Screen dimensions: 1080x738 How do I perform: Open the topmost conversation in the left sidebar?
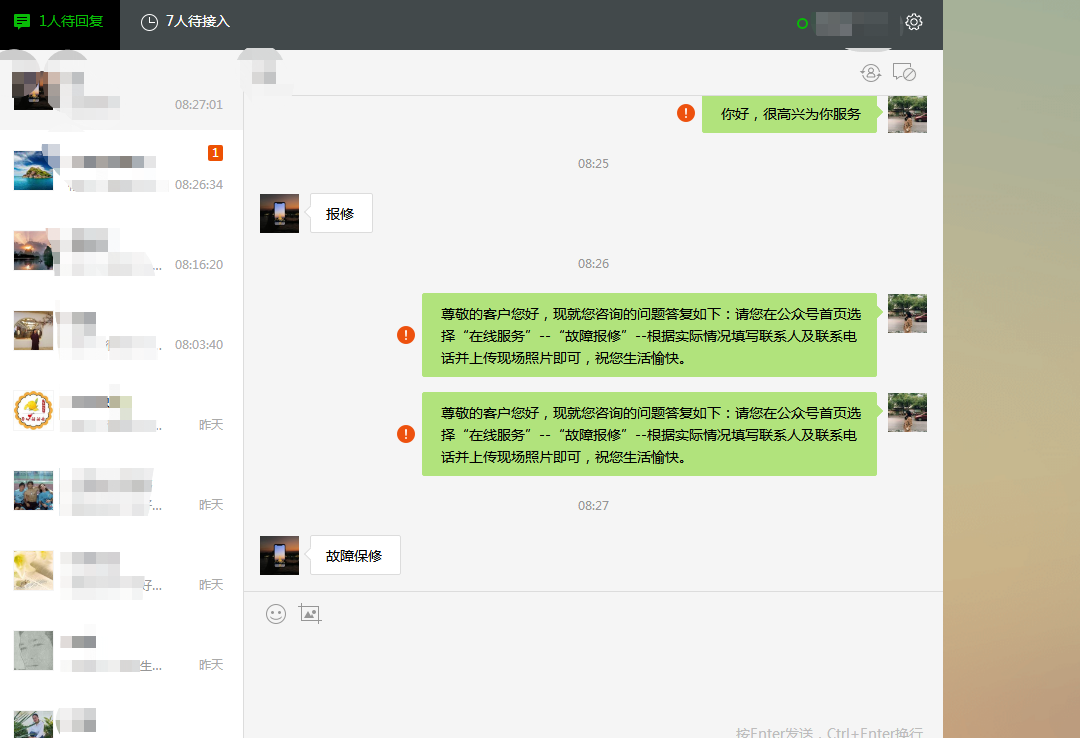pos(120,90)
